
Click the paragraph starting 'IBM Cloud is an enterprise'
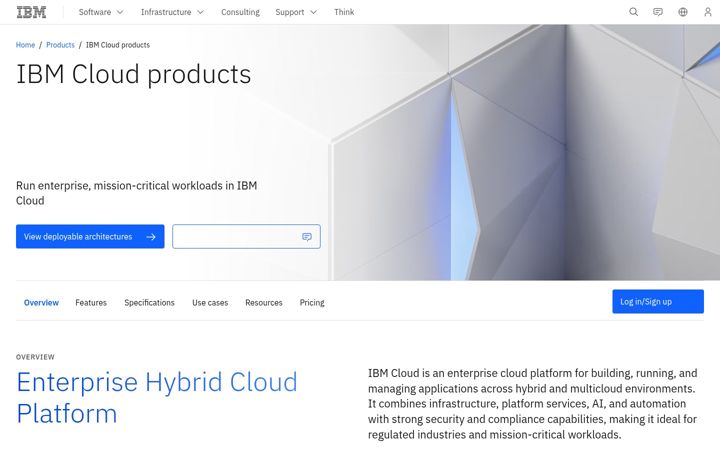point(533,404)
